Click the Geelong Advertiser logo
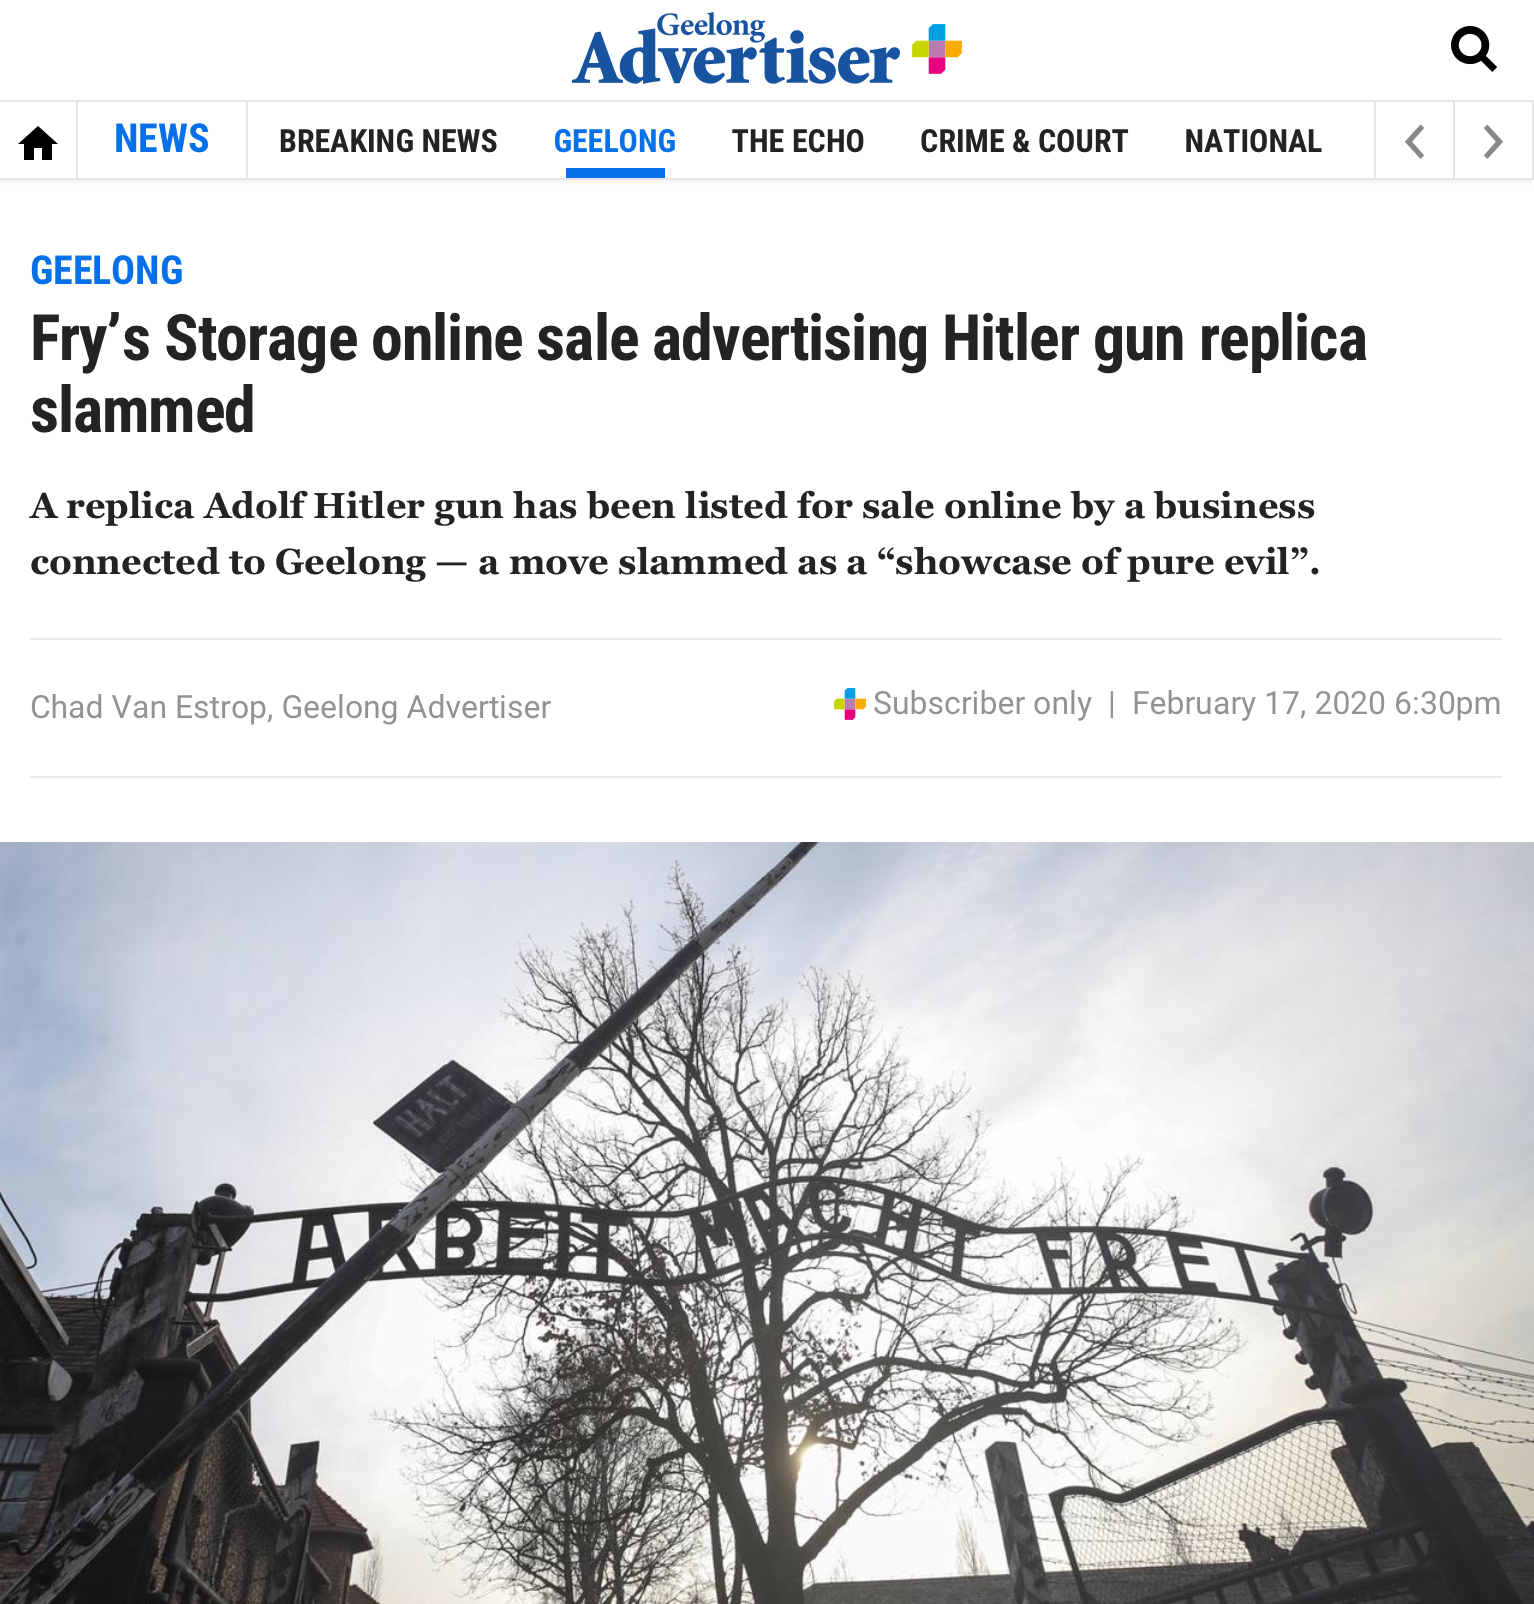The width and height of the screenshot is (1534, 1604). (736, 49)
